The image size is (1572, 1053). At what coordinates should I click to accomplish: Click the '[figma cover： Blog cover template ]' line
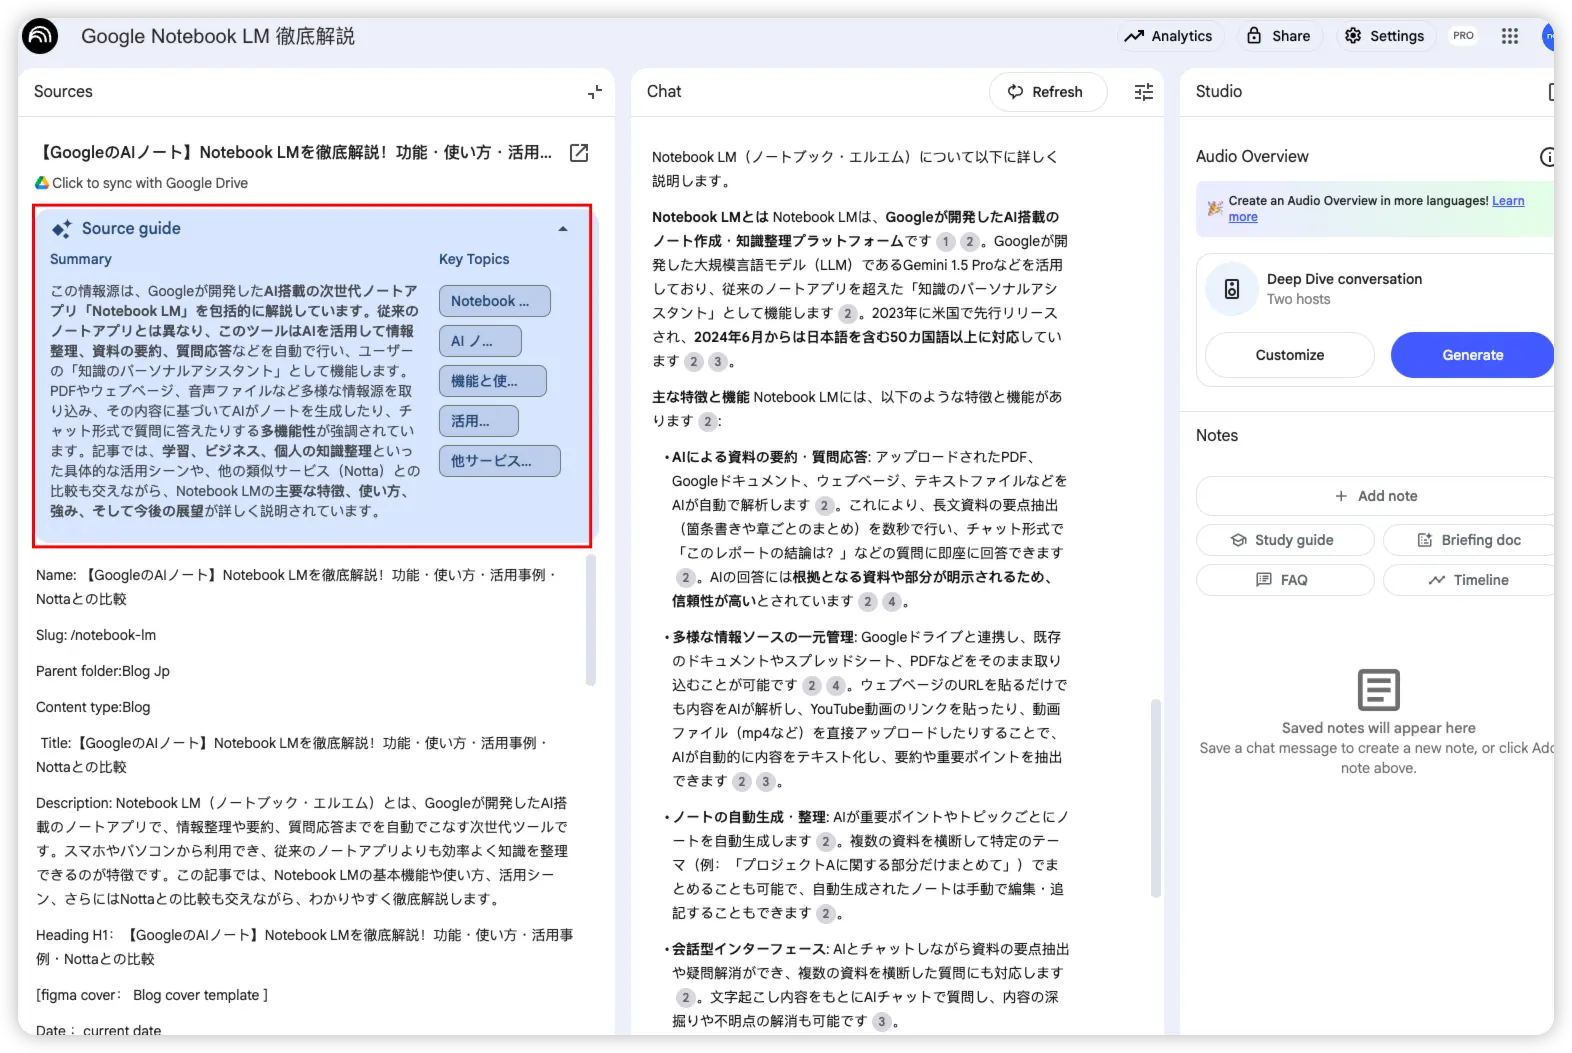point(152,995)
